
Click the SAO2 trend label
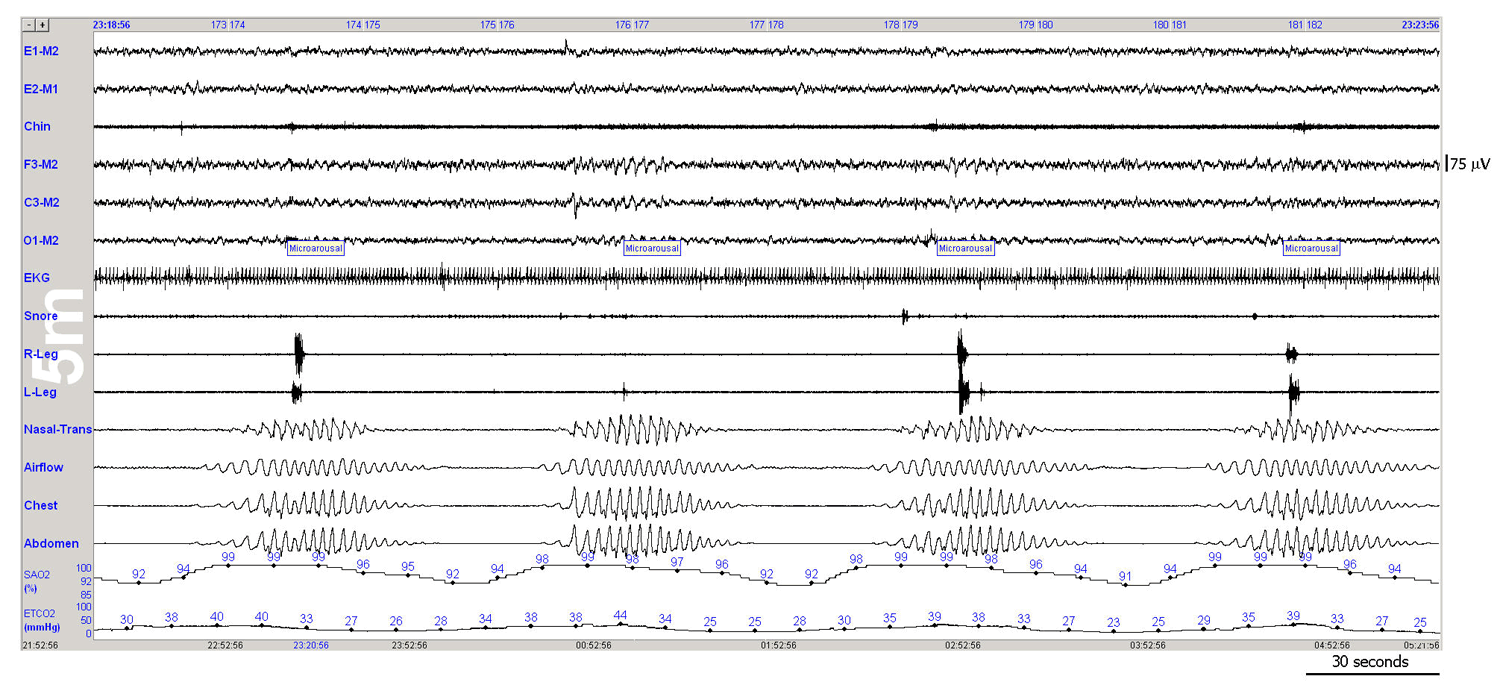point(36,574)
